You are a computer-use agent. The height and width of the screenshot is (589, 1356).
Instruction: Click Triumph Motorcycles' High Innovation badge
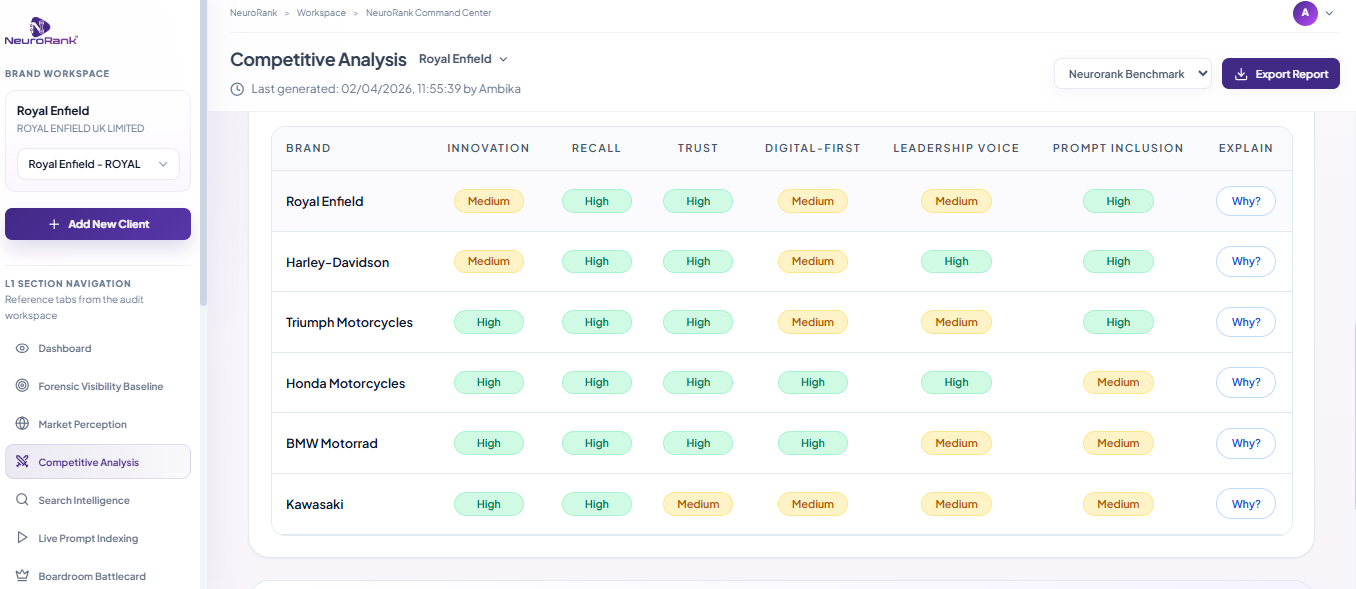(x=489, y=322)
